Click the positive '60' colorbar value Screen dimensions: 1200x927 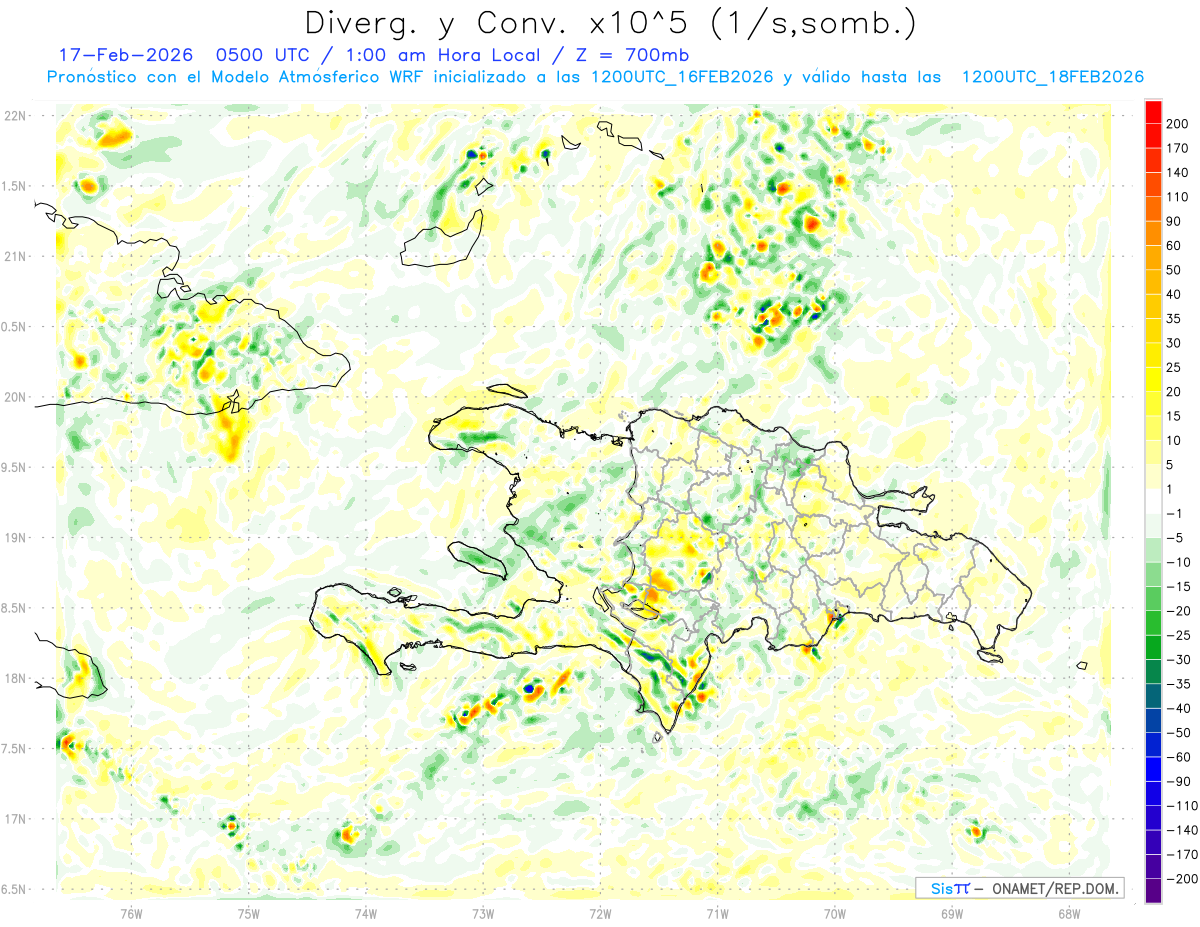pyautogui.click(x=1173, y=245)
